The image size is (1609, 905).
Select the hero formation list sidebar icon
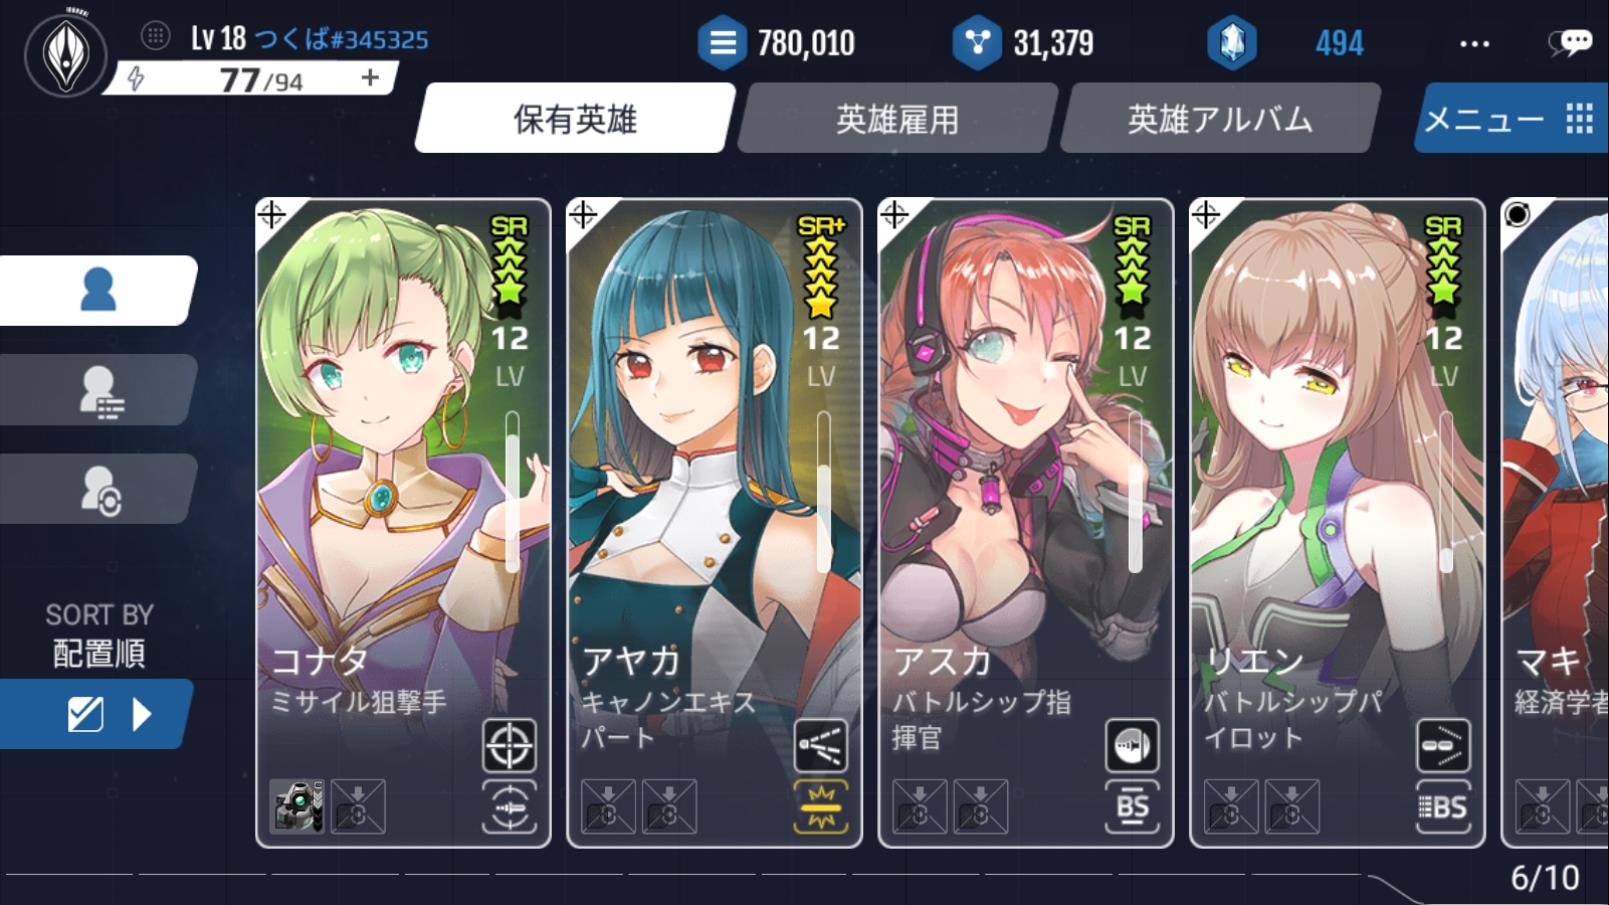pos(98,390)
